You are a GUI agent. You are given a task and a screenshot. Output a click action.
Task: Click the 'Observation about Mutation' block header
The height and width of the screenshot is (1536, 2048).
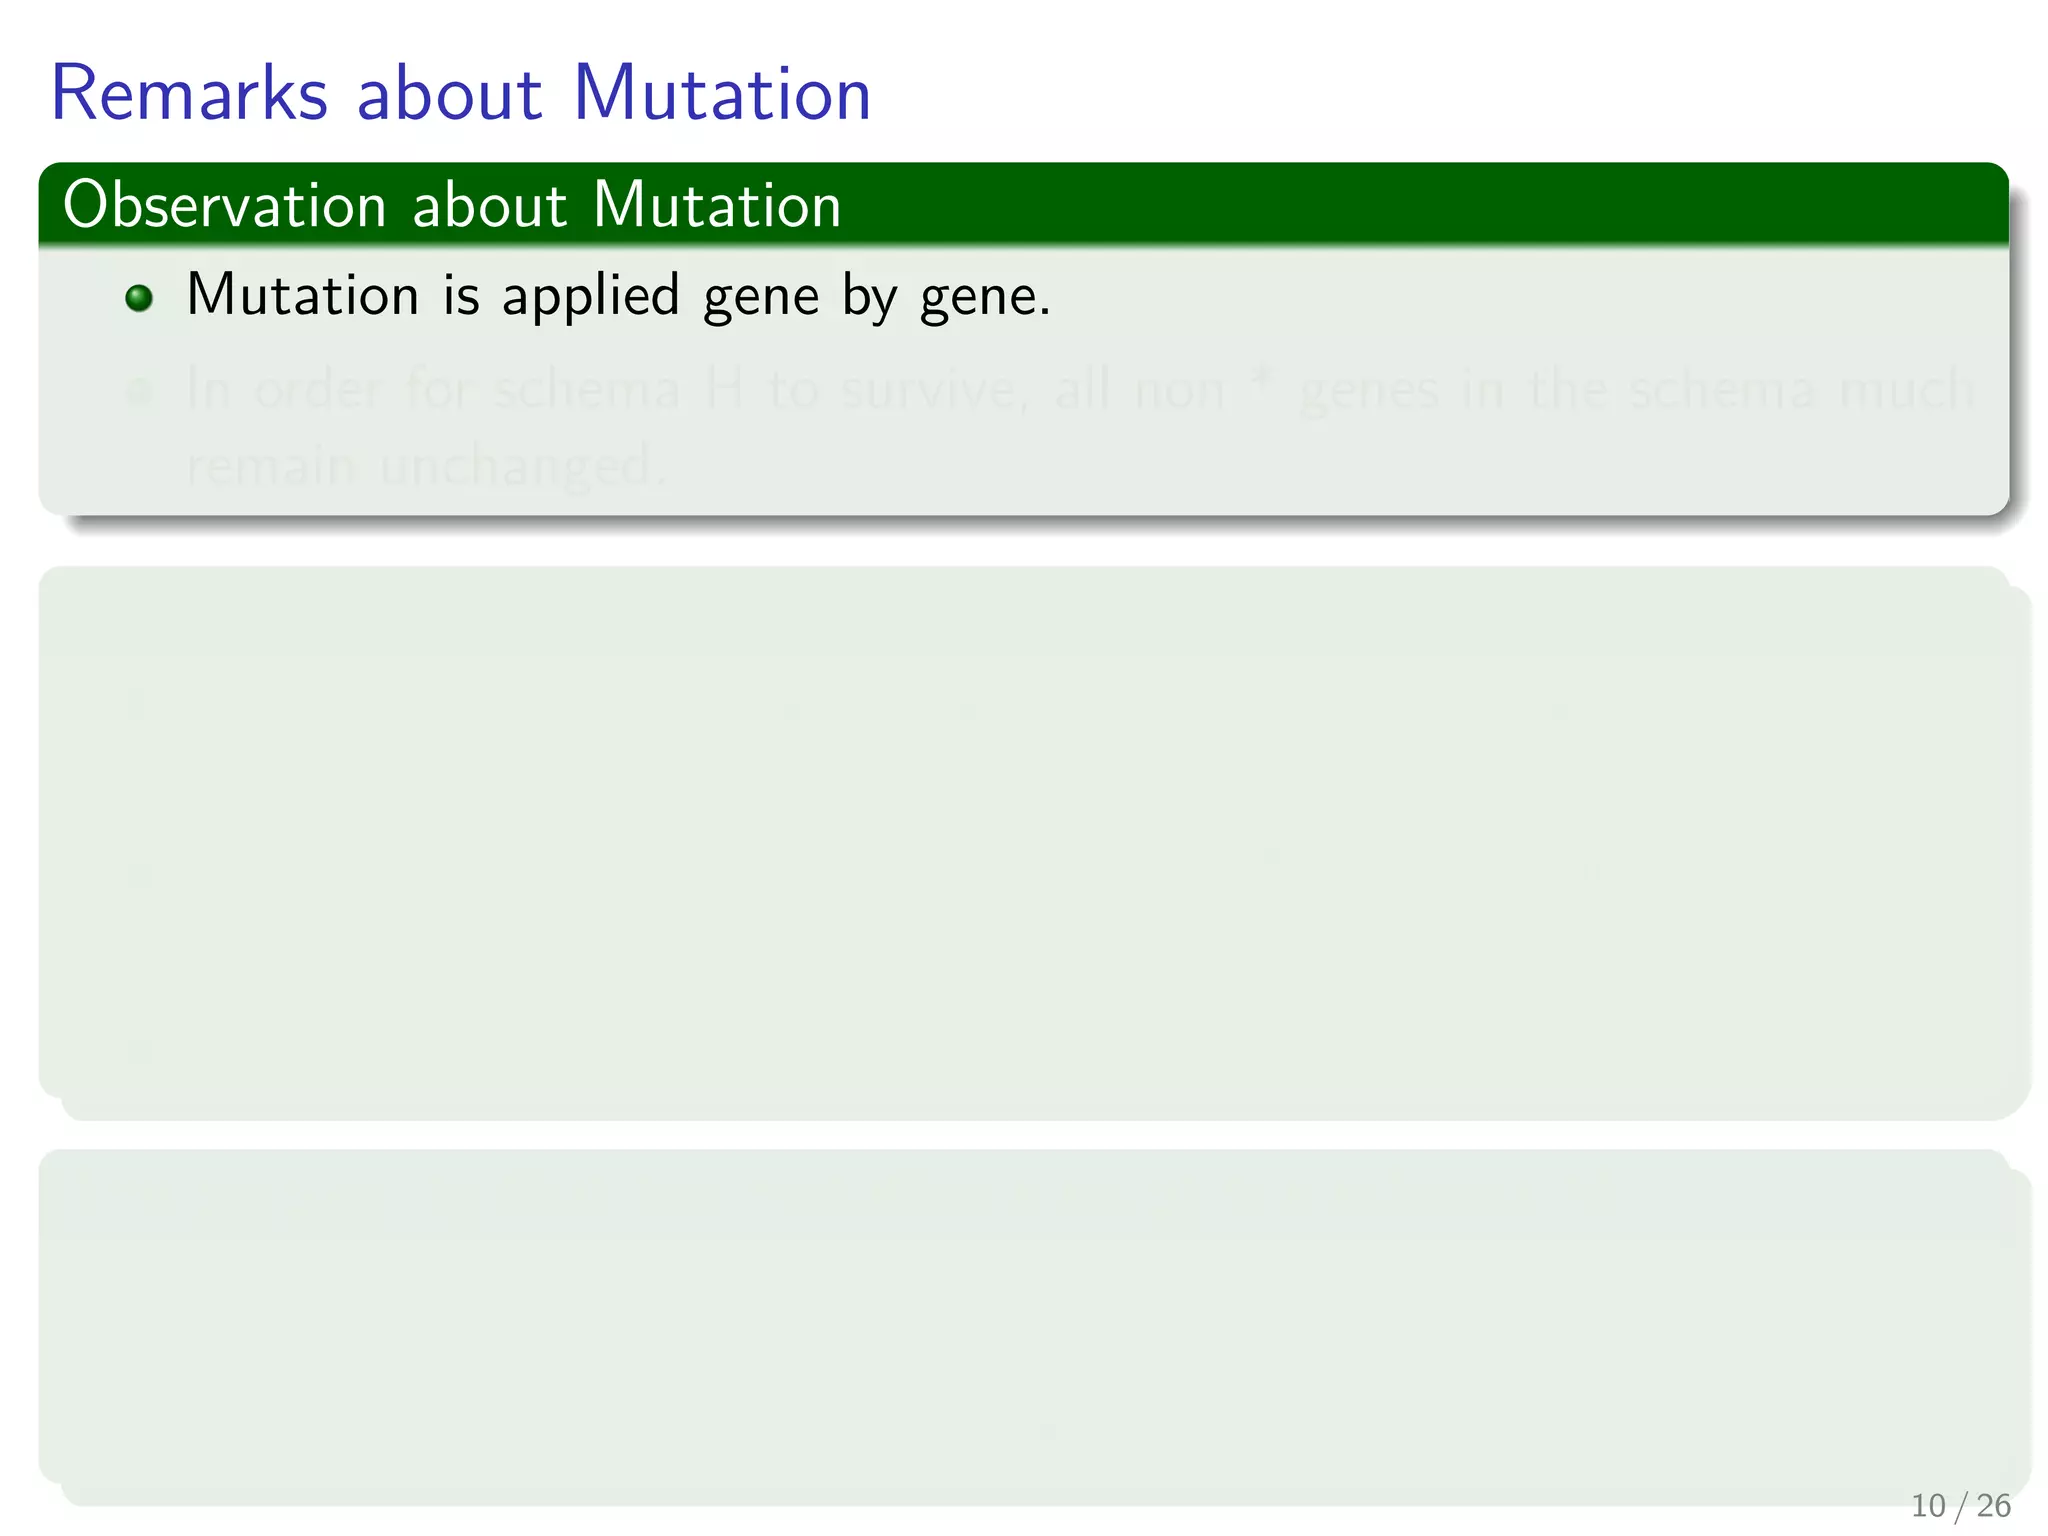pos(1022,205)
